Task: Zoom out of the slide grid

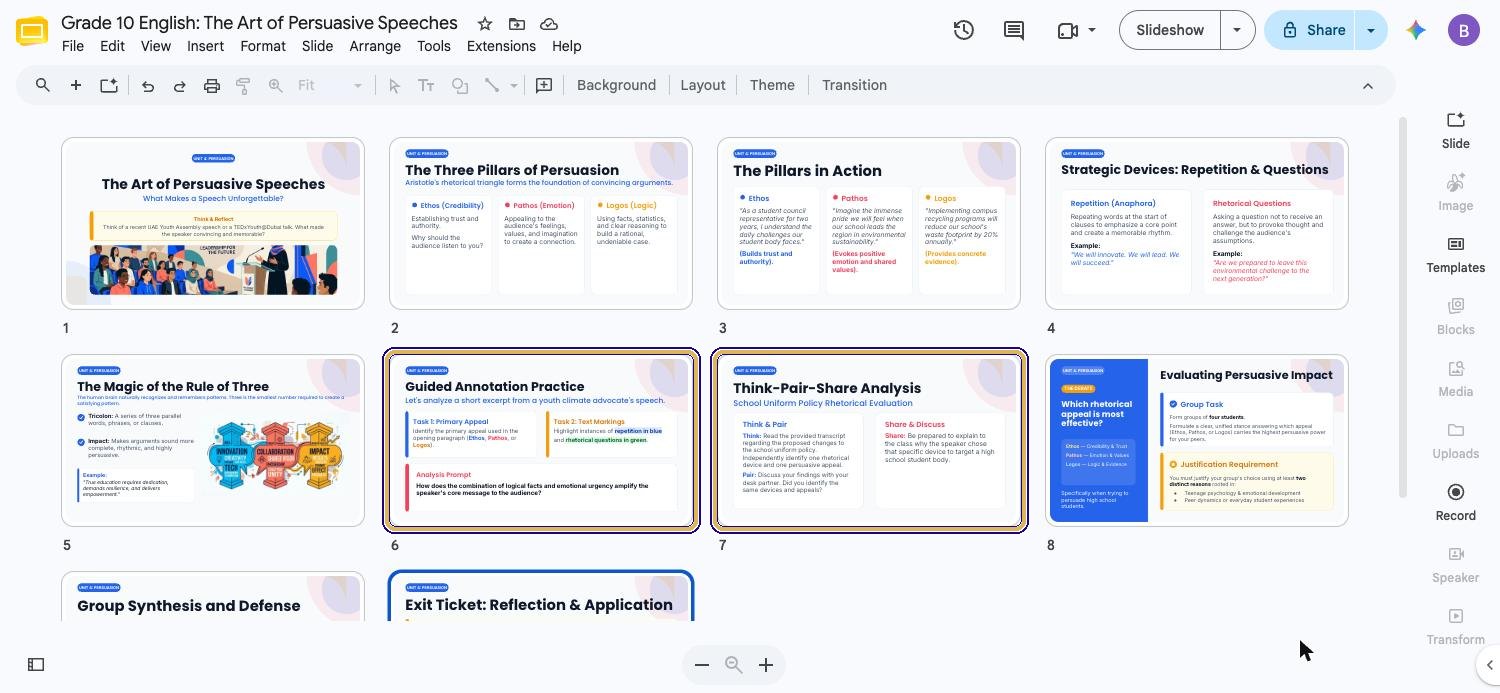Action: point(702,665)
